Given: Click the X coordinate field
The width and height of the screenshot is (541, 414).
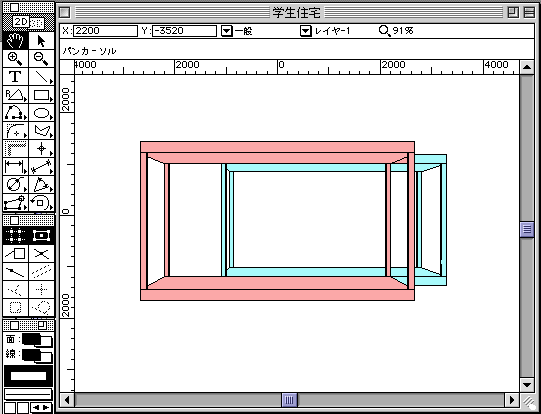Looking at the screenshot, I should coord(106,31).
